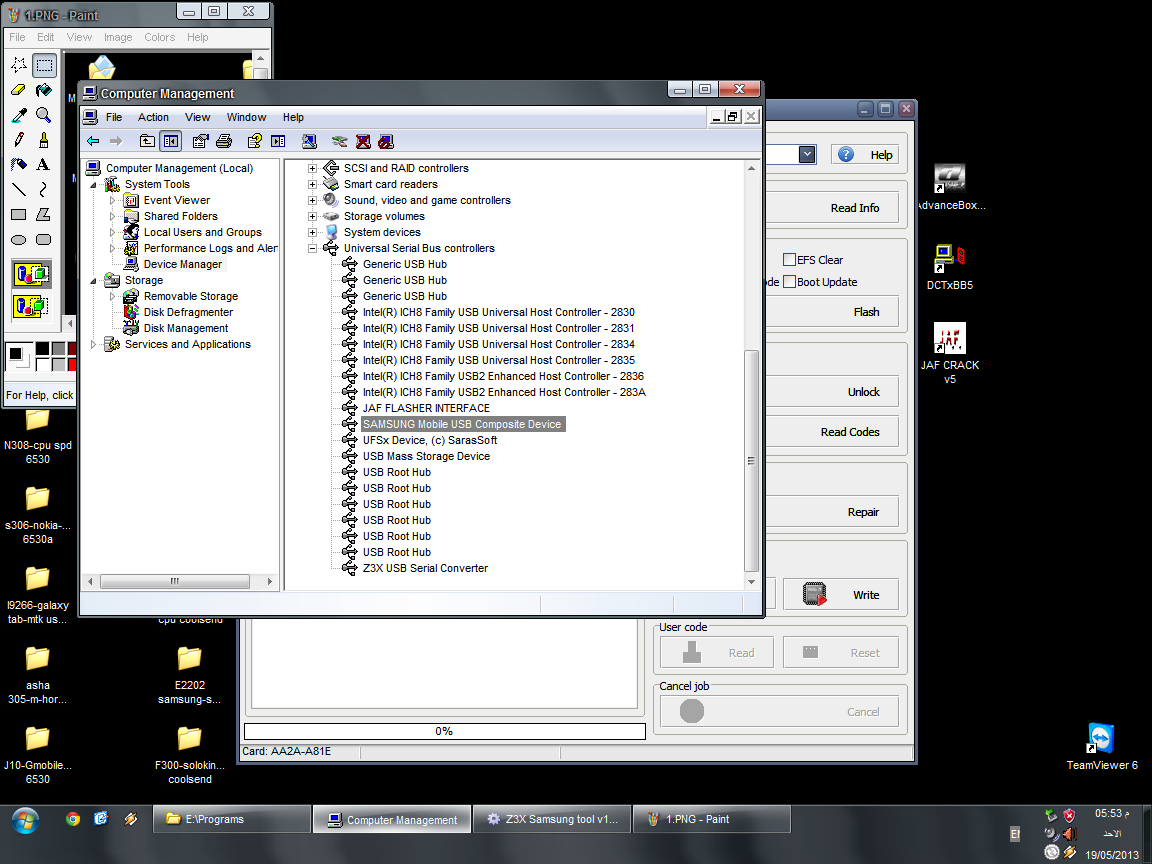Image resolution: width=1152 pixels, height=864 pixels.
Task: Open the Window menu in Computer Management
Action: coord(246,118)
